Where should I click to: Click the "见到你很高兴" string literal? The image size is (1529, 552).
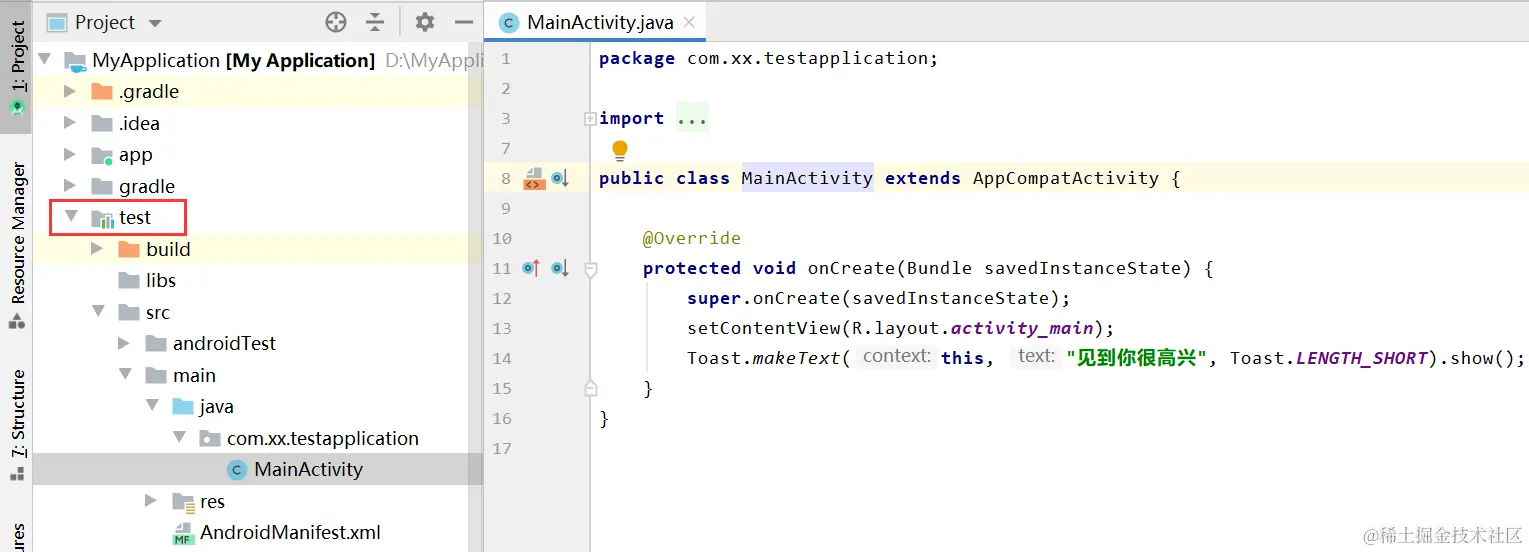pyautogui.click(x=1136, y=358)
